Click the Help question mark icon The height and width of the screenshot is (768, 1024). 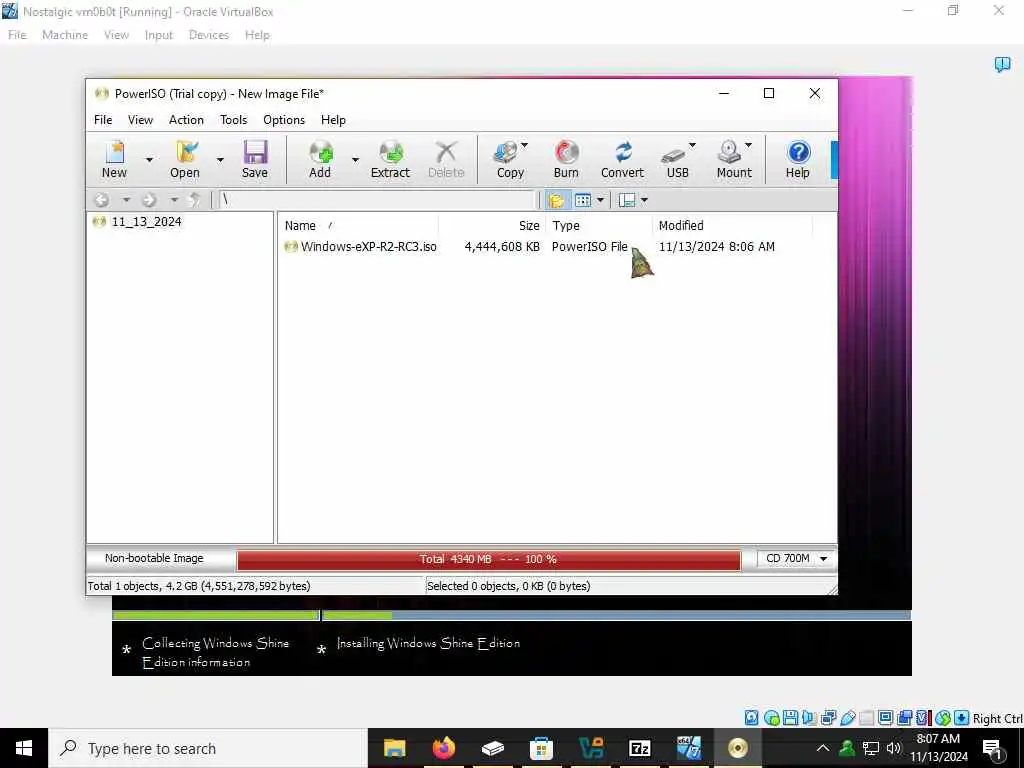[798, 152]
